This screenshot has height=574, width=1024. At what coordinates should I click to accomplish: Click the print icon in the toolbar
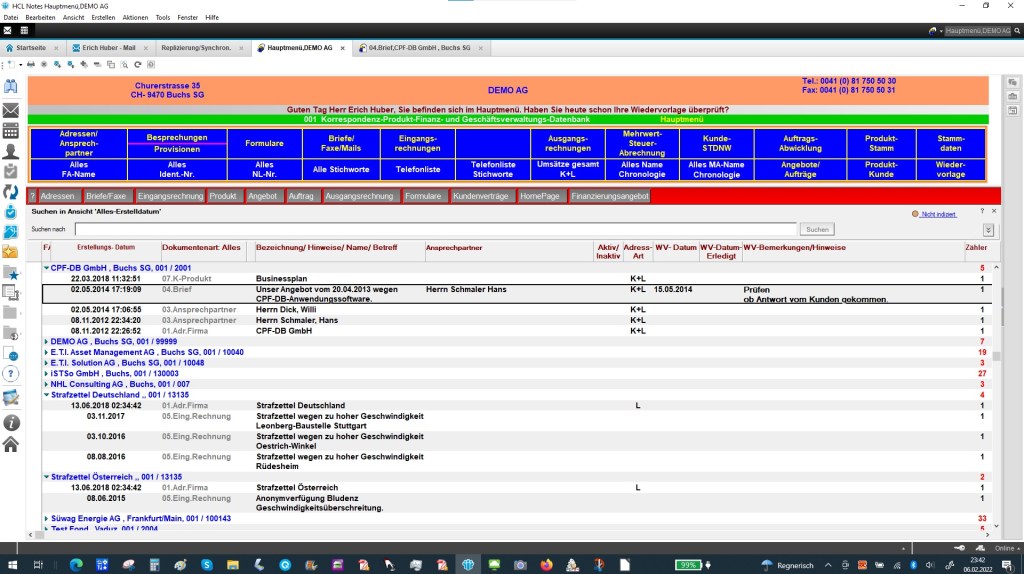[31, 64]
